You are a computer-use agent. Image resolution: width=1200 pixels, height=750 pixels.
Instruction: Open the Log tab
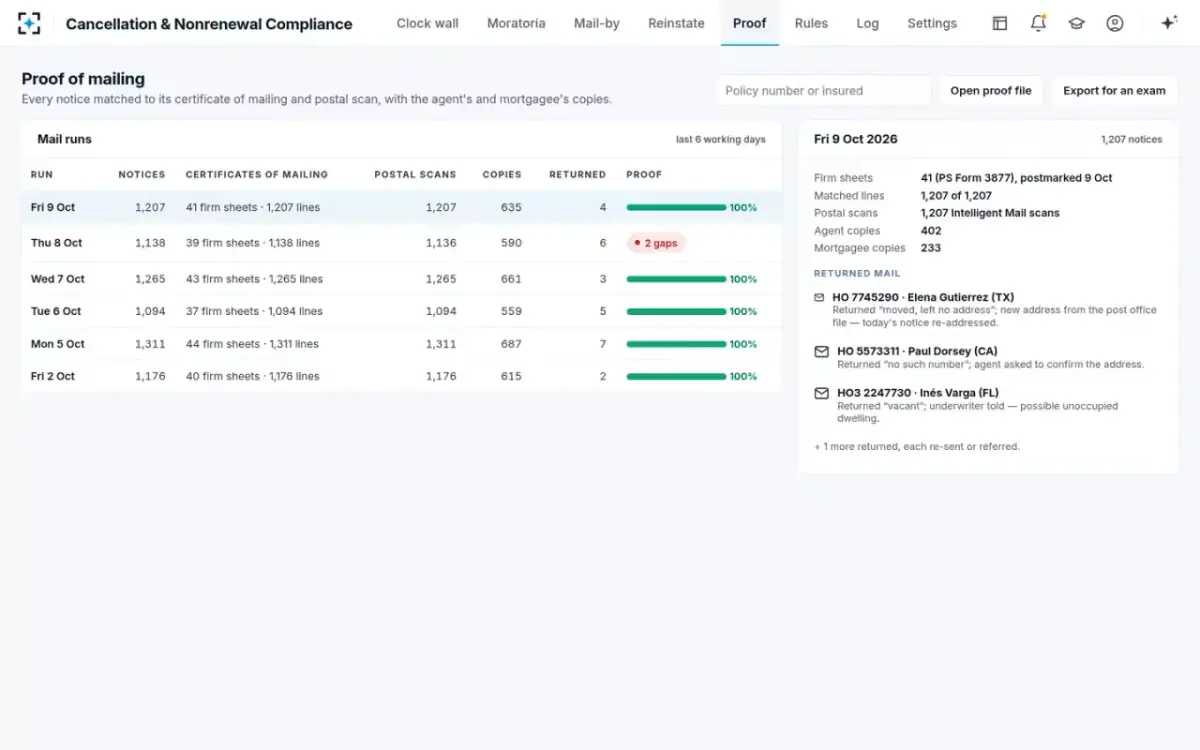(868, 23)
